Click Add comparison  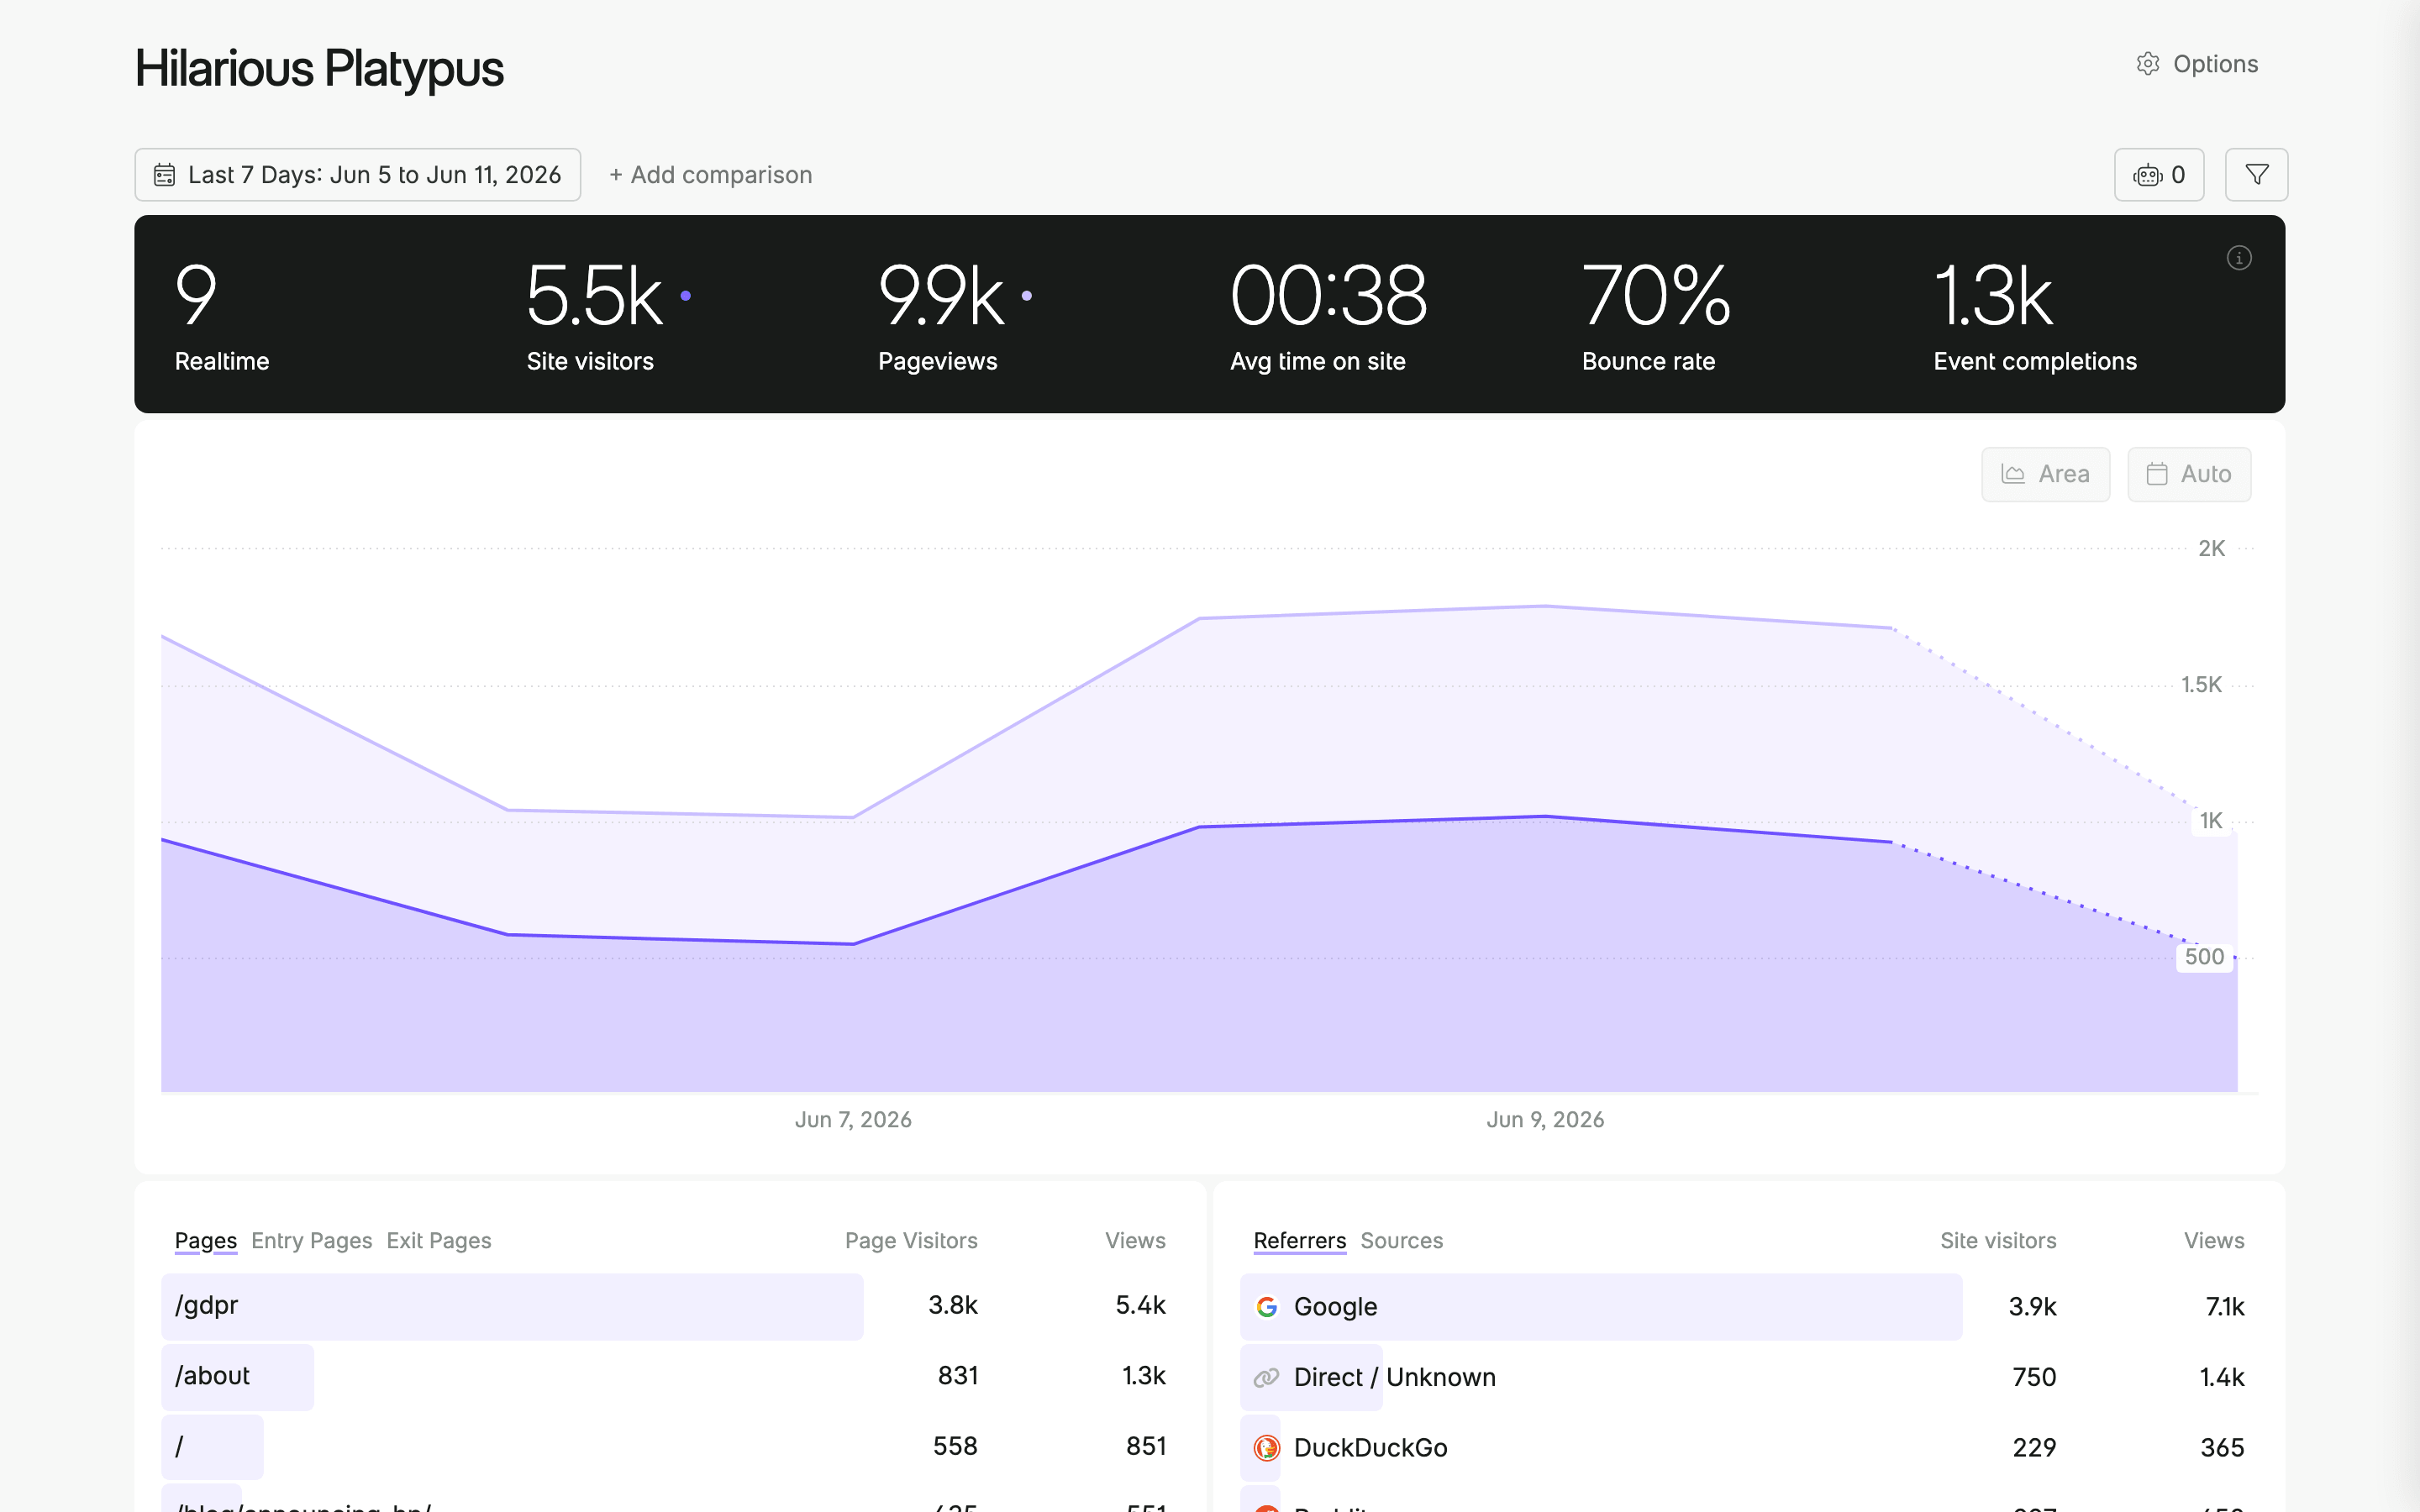[x=711, y=175]
